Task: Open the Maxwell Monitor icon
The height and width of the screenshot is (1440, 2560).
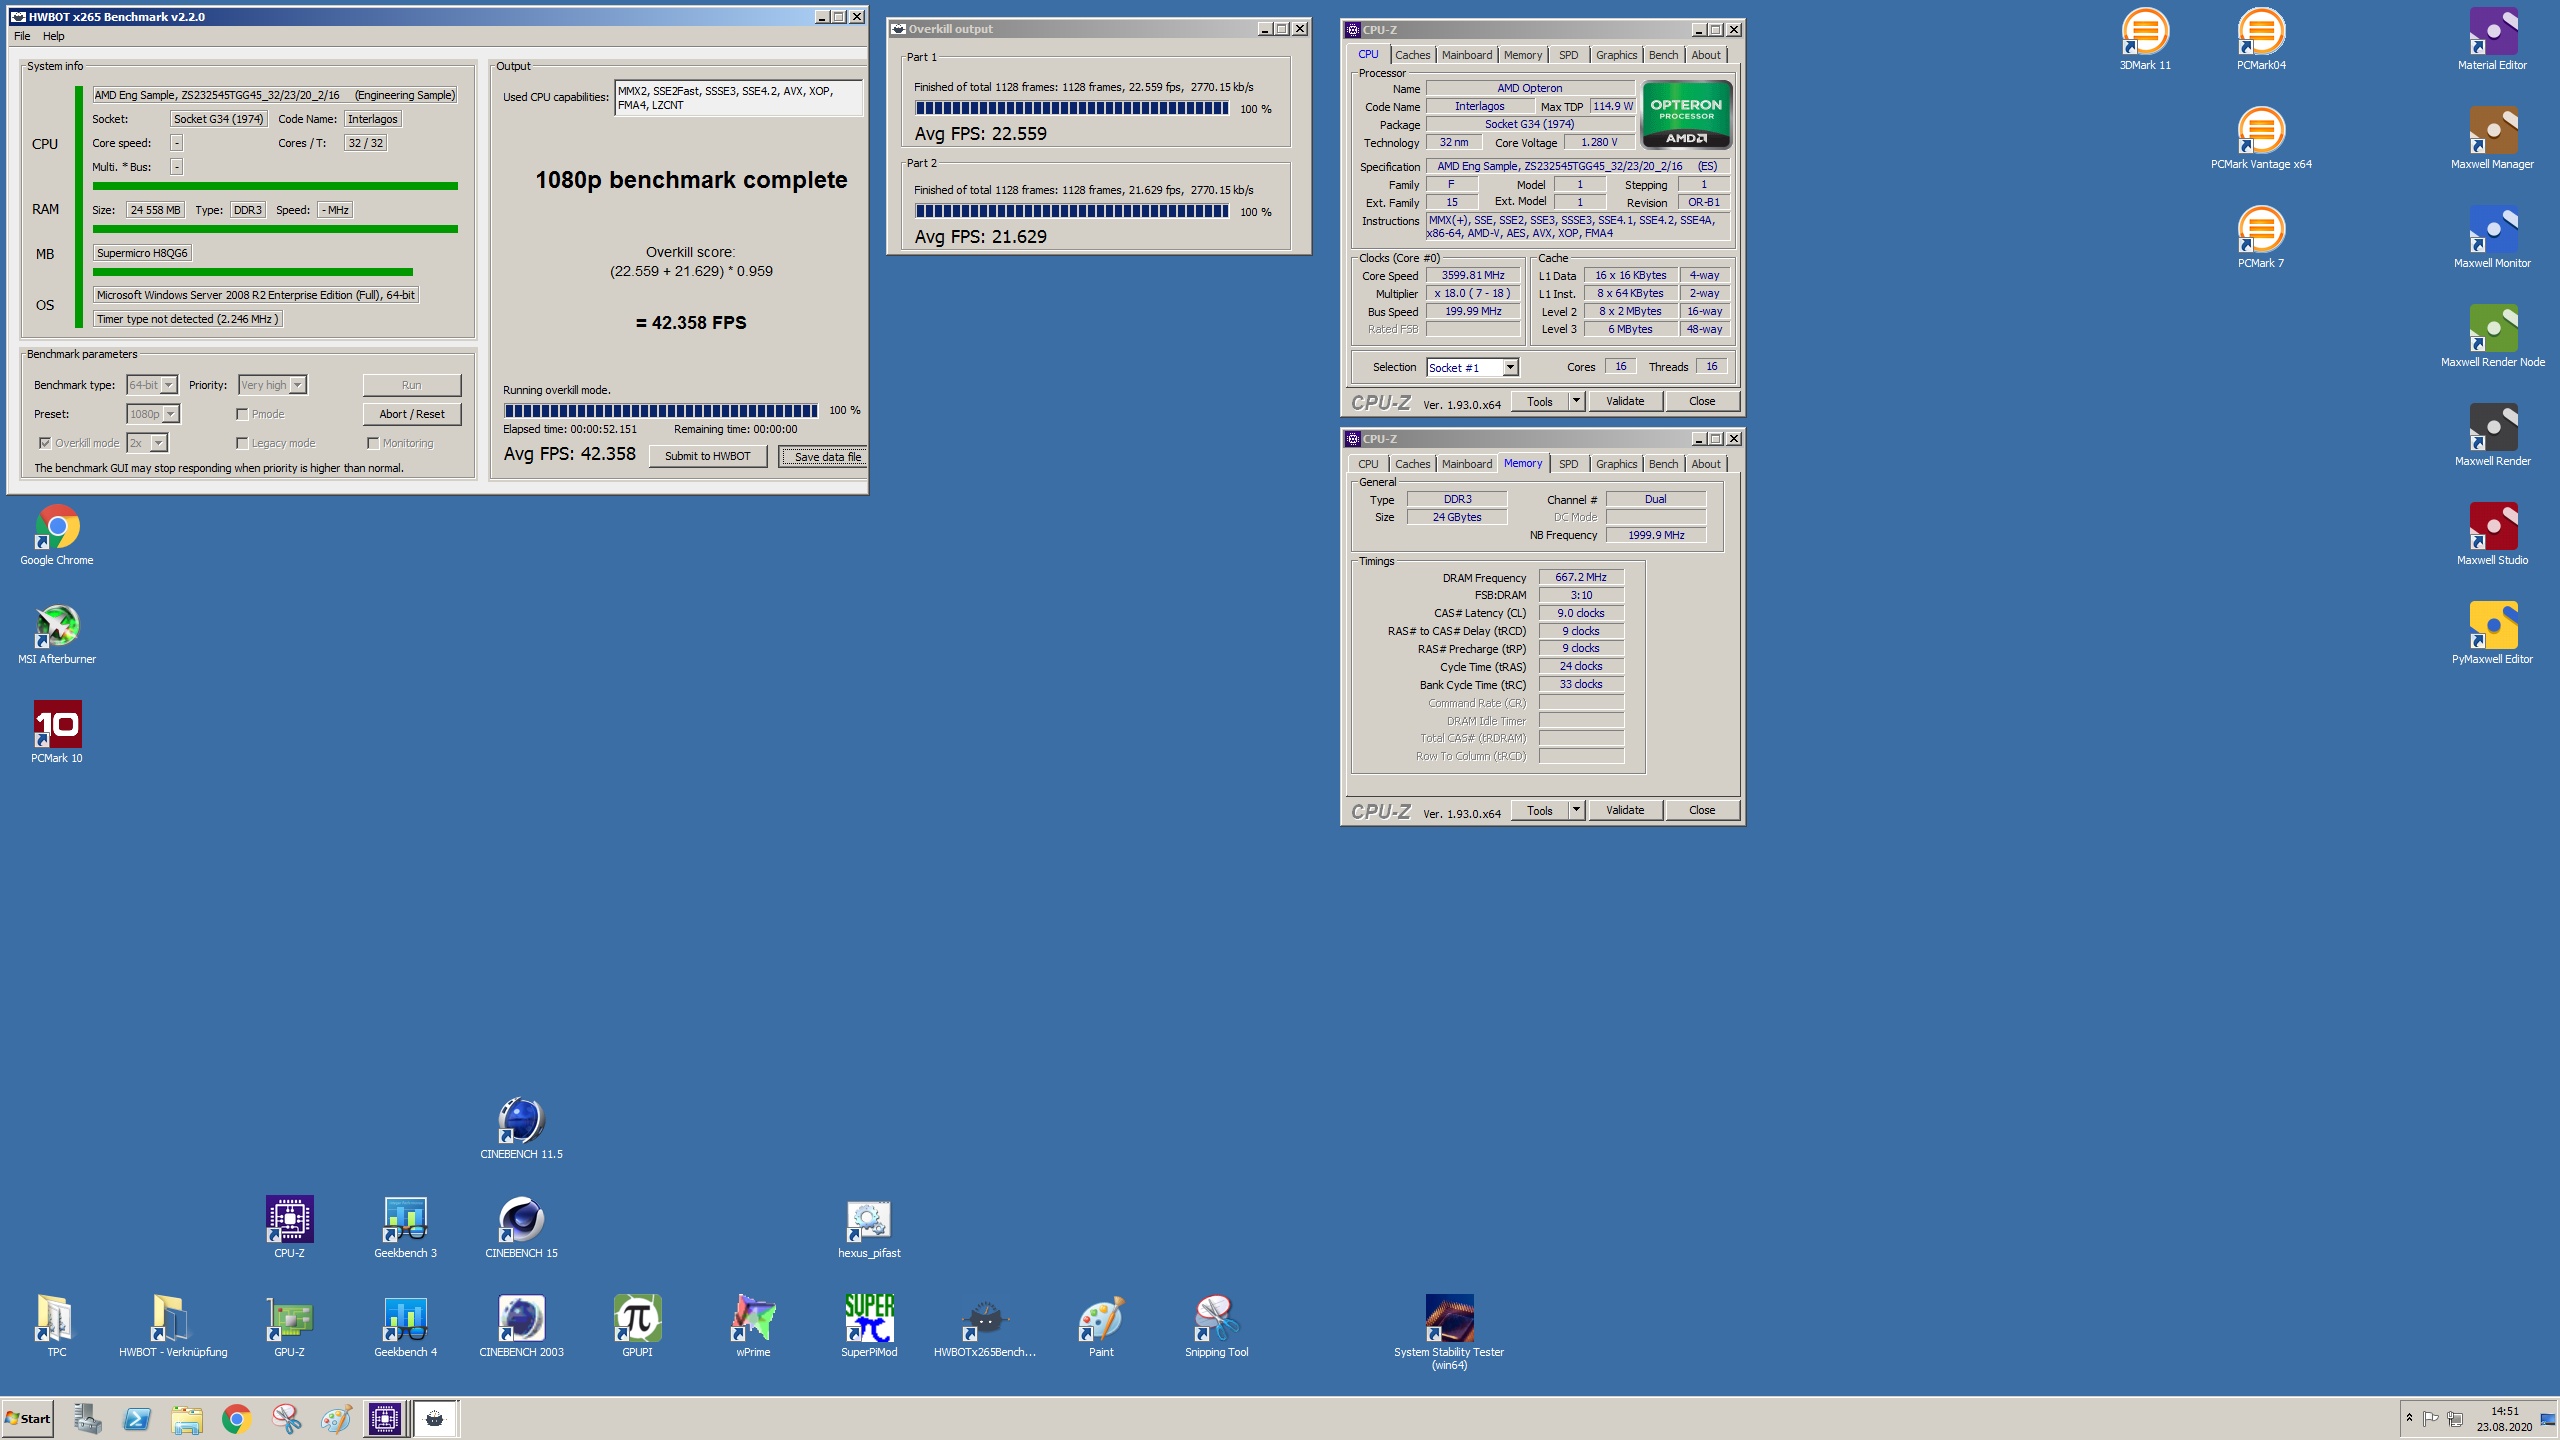Action: pos(2492,238)
